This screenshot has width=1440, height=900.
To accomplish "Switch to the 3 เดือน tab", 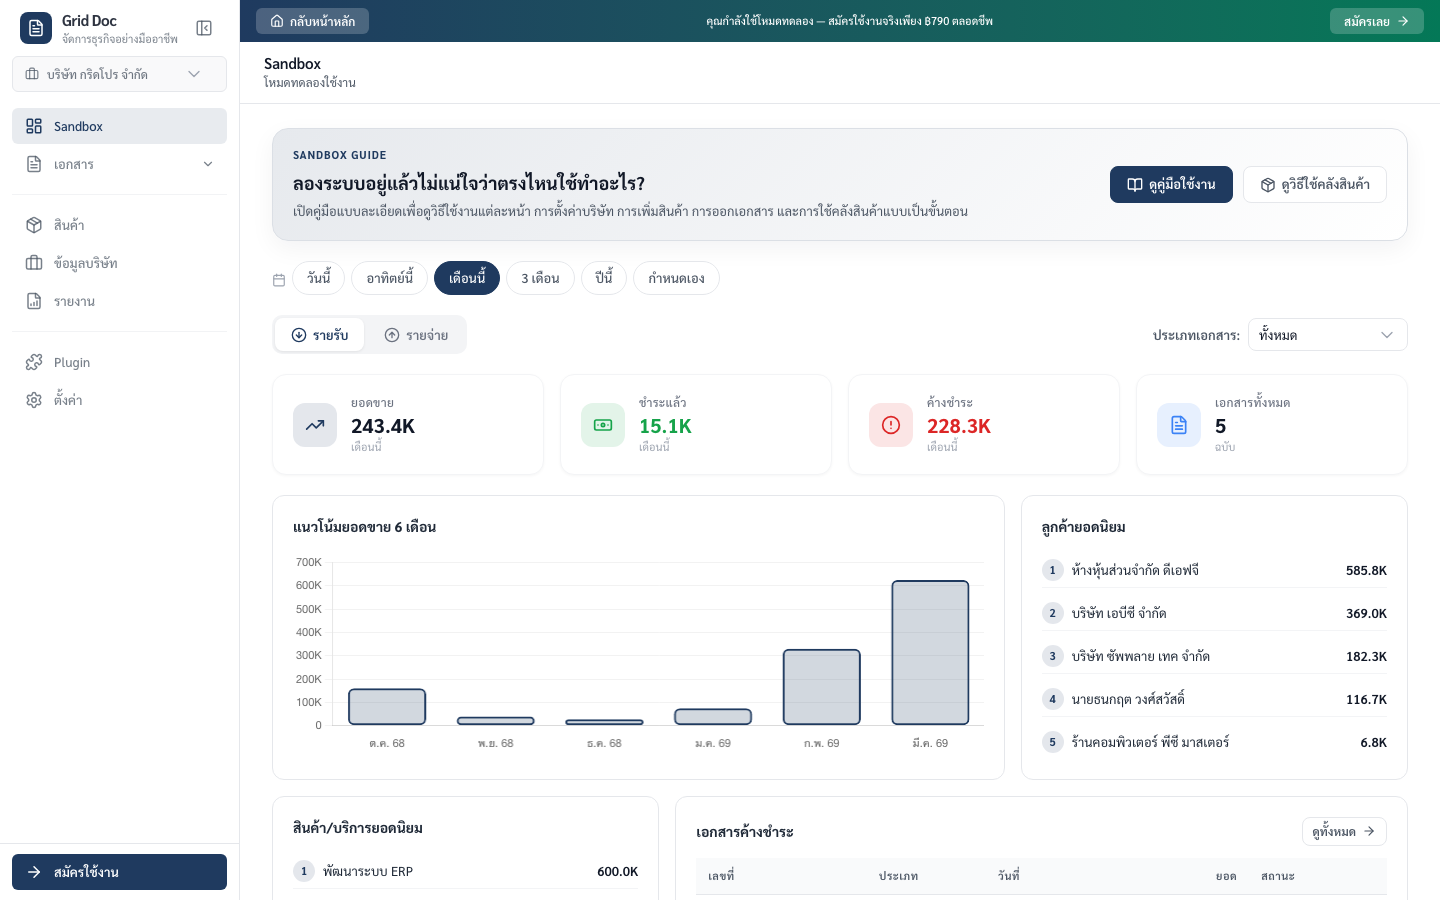I will click(x=540, y=278).
